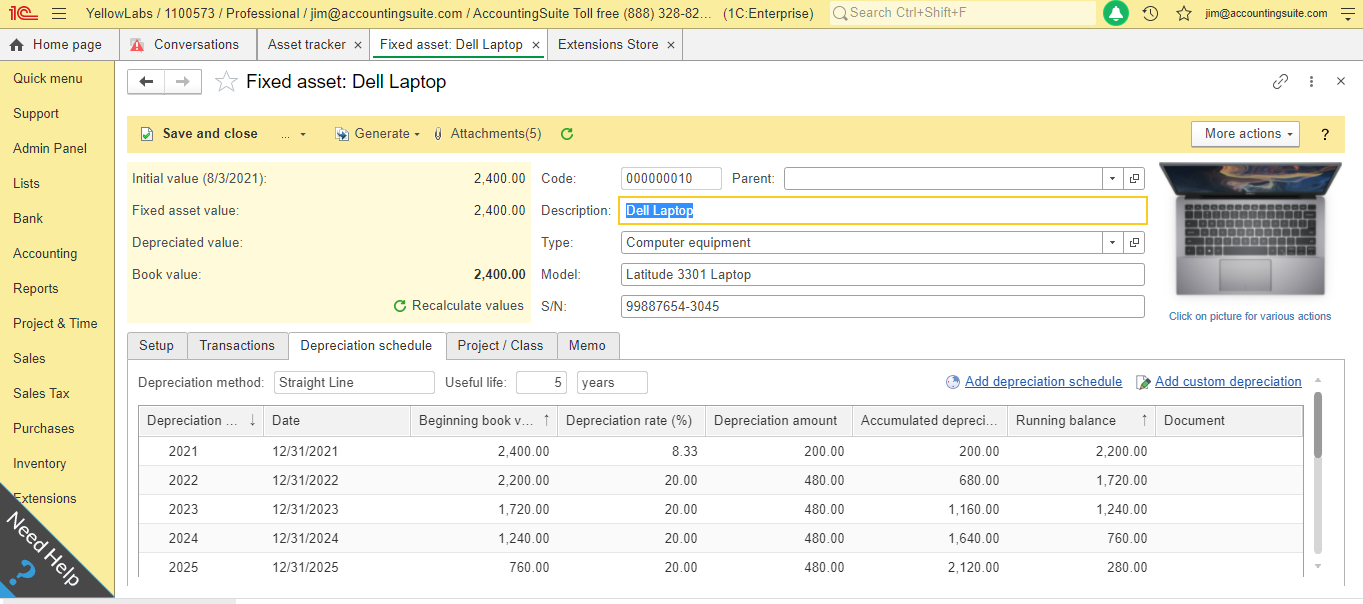
Task: Click jim@accountingsuite.com user name top right
Action: pyautogui.click(x=1266, y=14)
